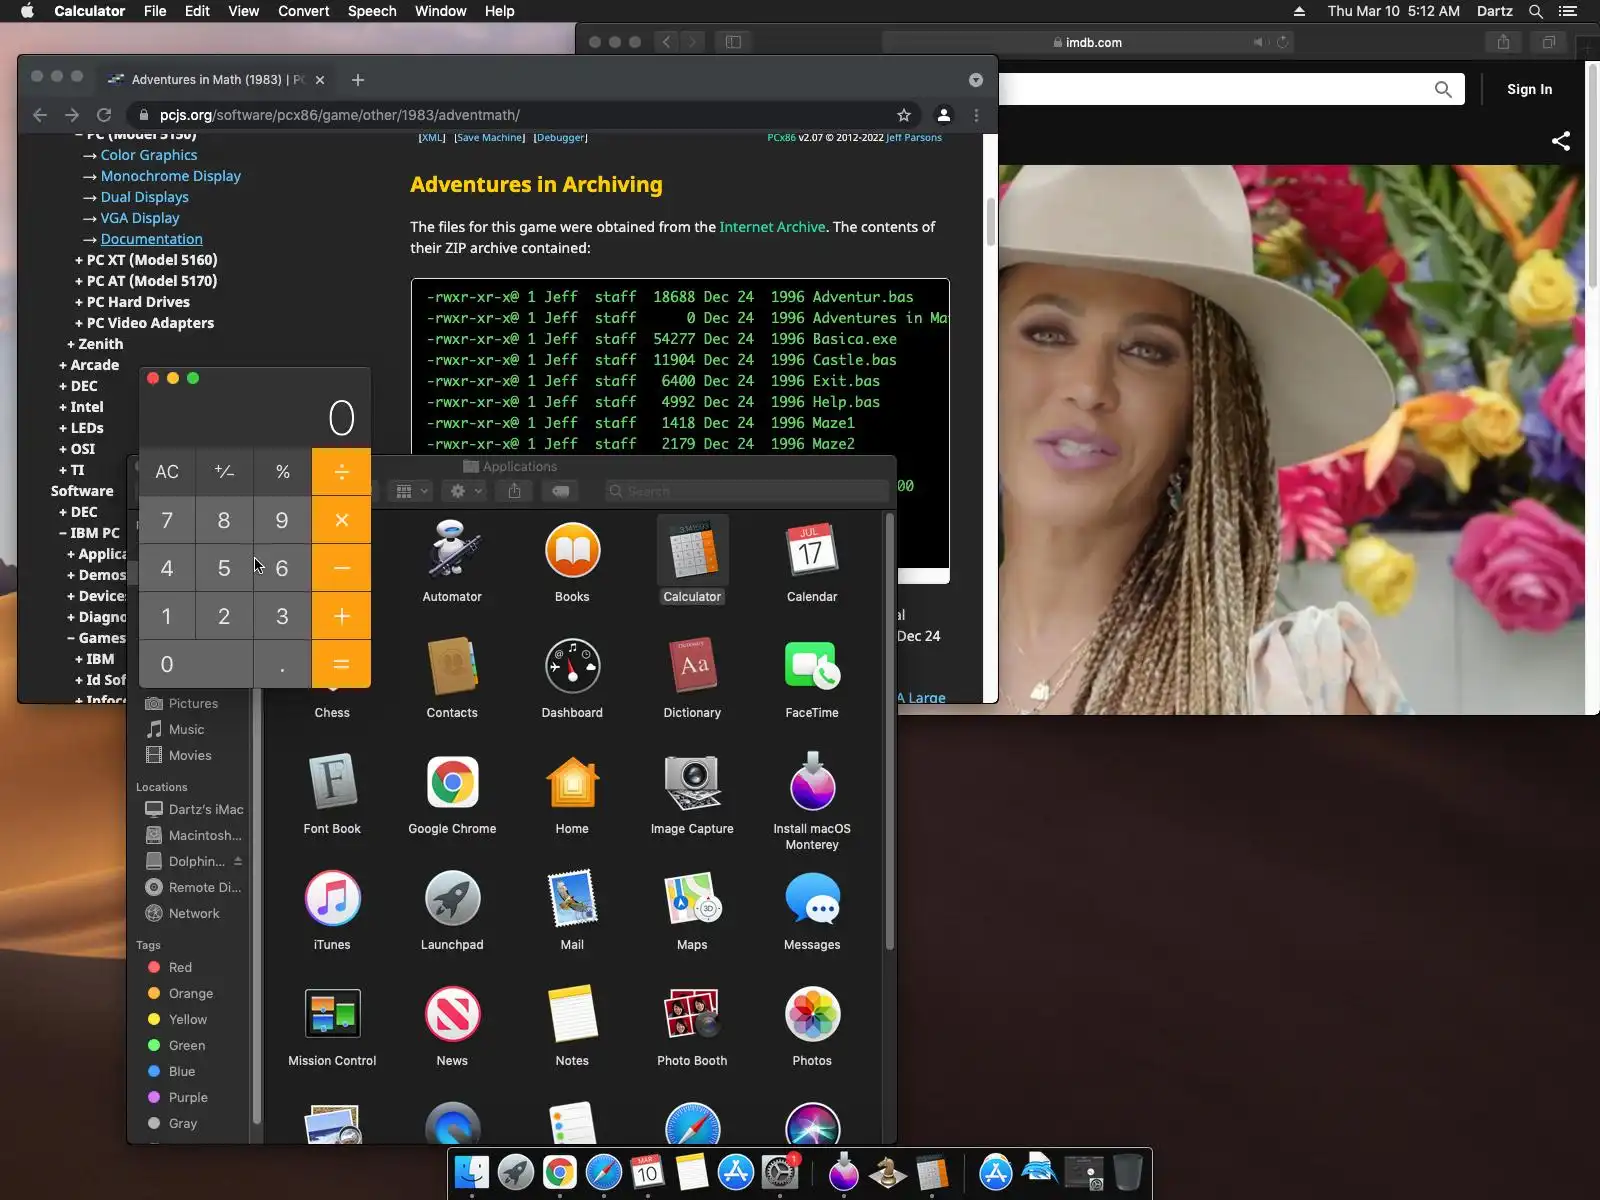Reload the pcjs.org page in Chrome
The height and width of the screenshot is (1200, 1600).
point(104,115)
